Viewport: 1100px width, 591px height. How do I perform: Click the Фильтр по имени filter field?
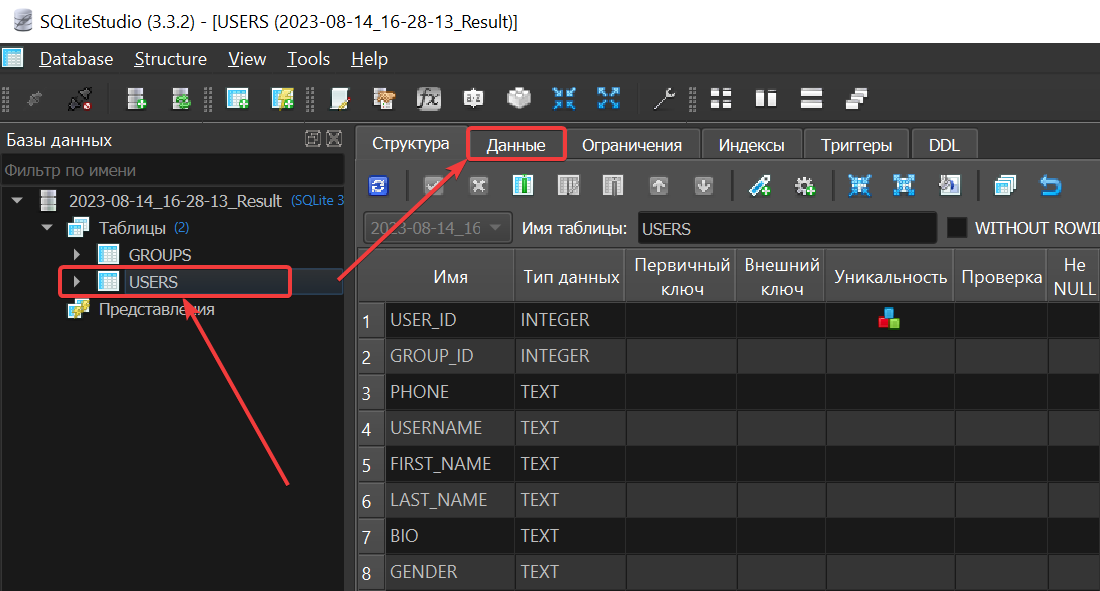[x=170, y=170]
